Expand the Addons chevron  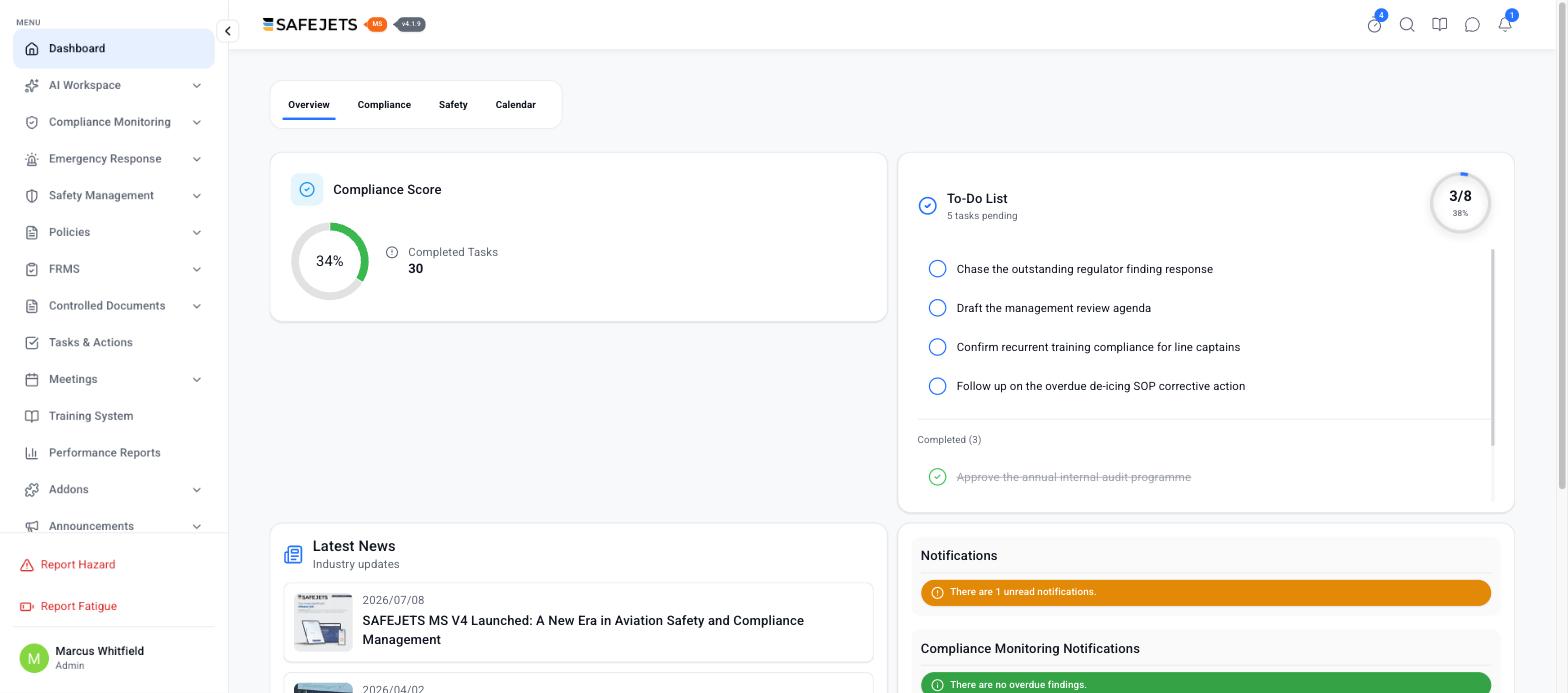click(x=197, y=490)
